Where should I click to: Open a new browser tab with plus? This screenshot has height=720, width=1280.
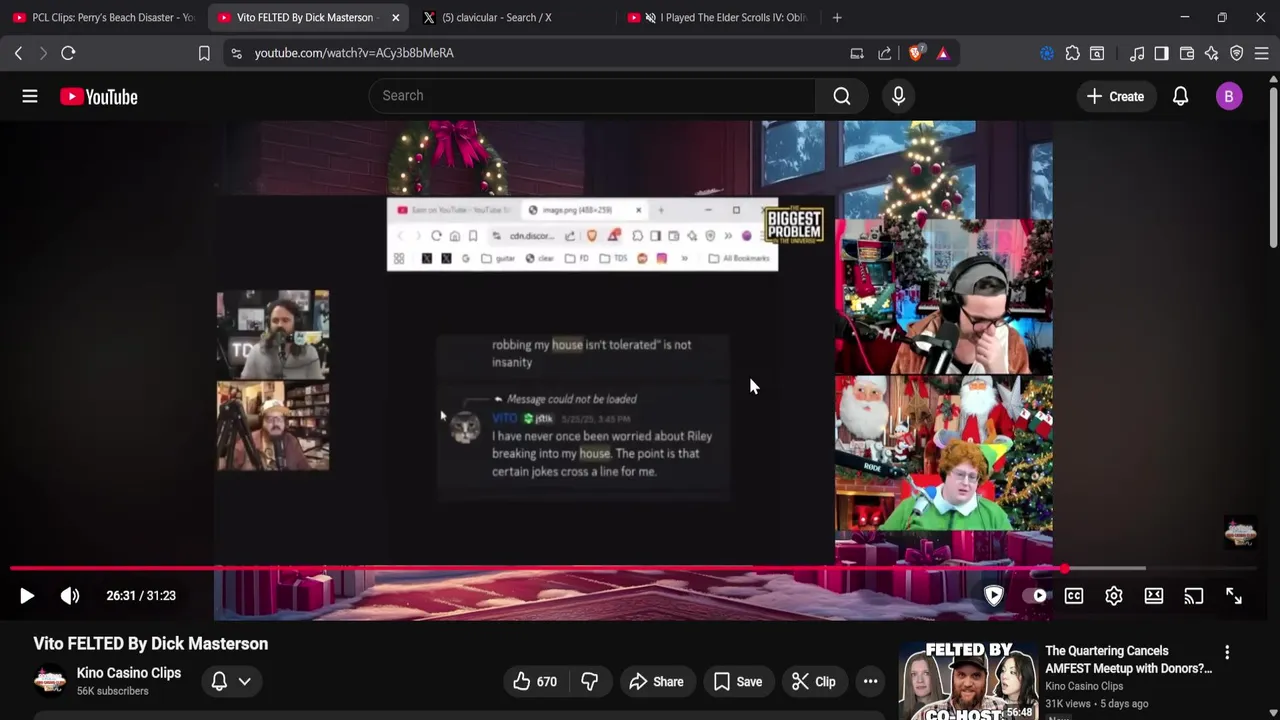837,17
